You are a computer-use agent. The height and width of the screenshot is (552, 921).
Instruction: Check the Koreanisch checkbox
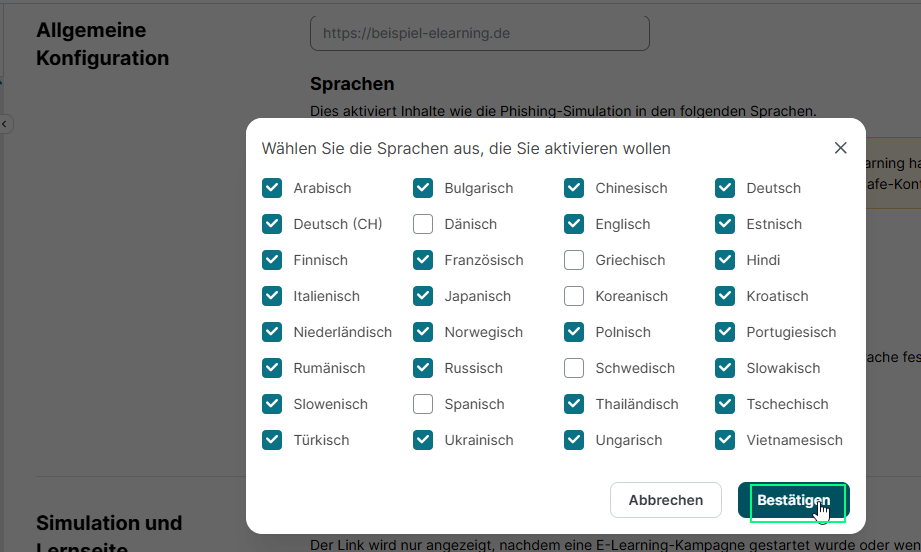[x=574, y=296]
